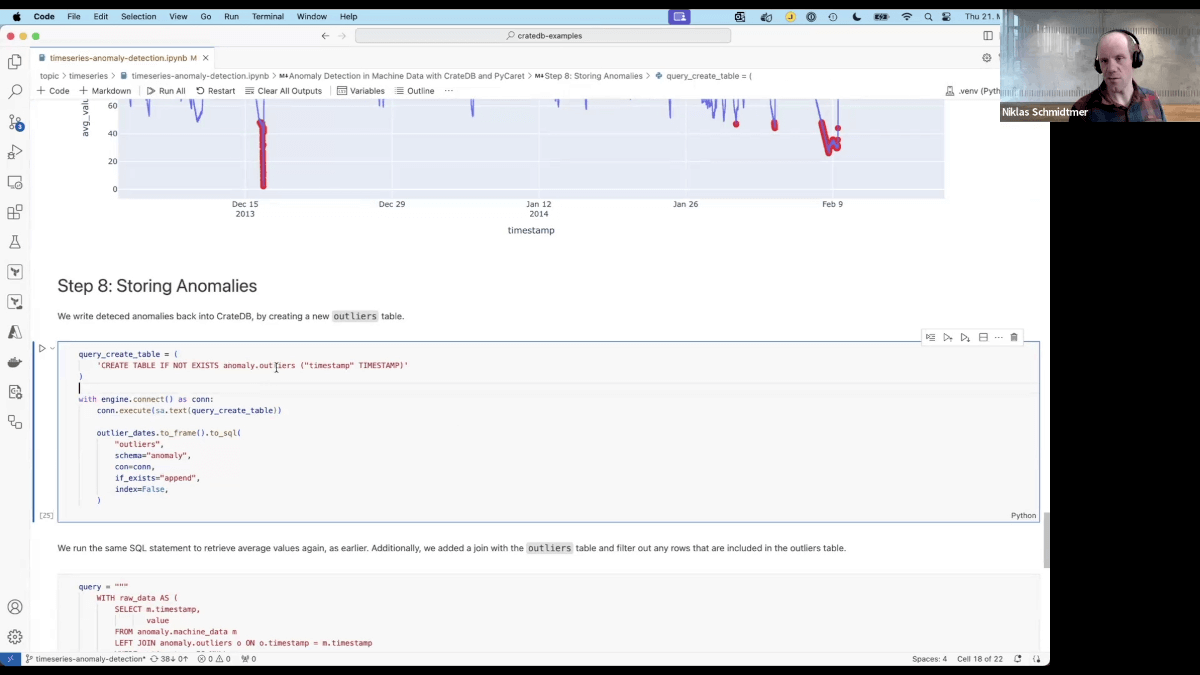Expand run options chevron beside cell run button
Viewport: 1200px width, 675px height.
coord(53,349)
